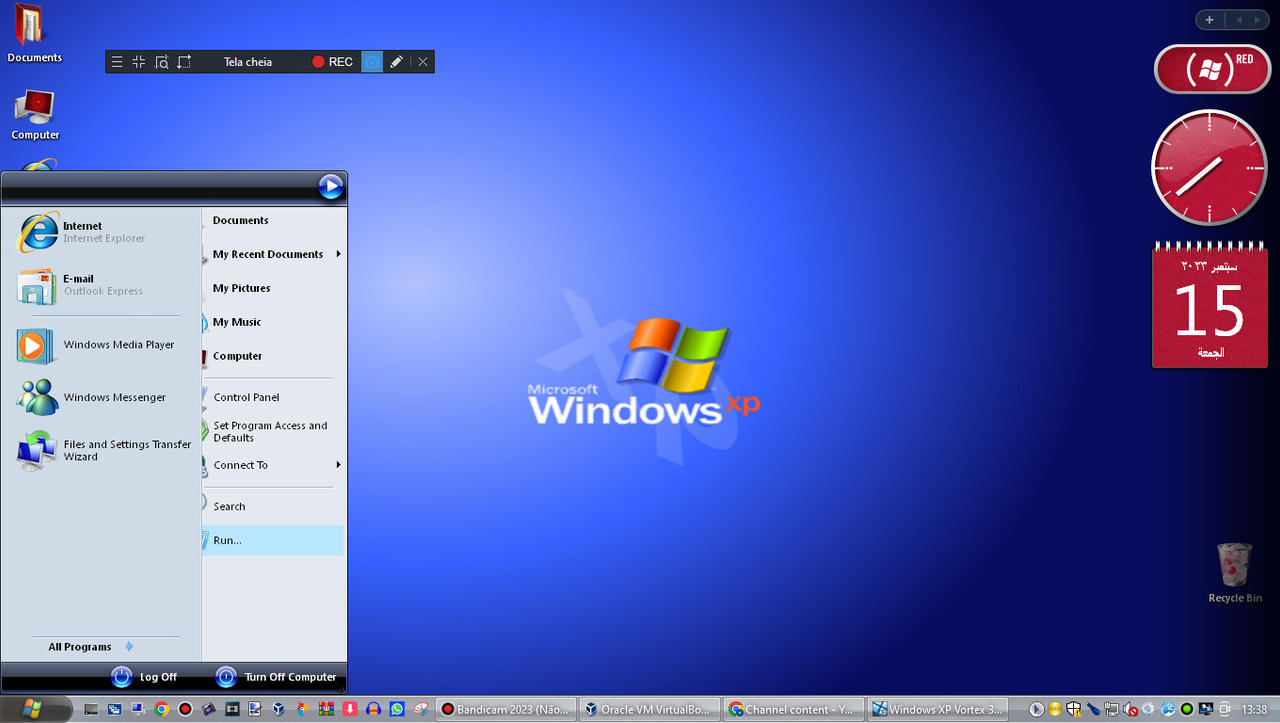This screenshot has height=723, width=1280.
Task: Open Control Panel from Start menu
Action: coord(273,397)
